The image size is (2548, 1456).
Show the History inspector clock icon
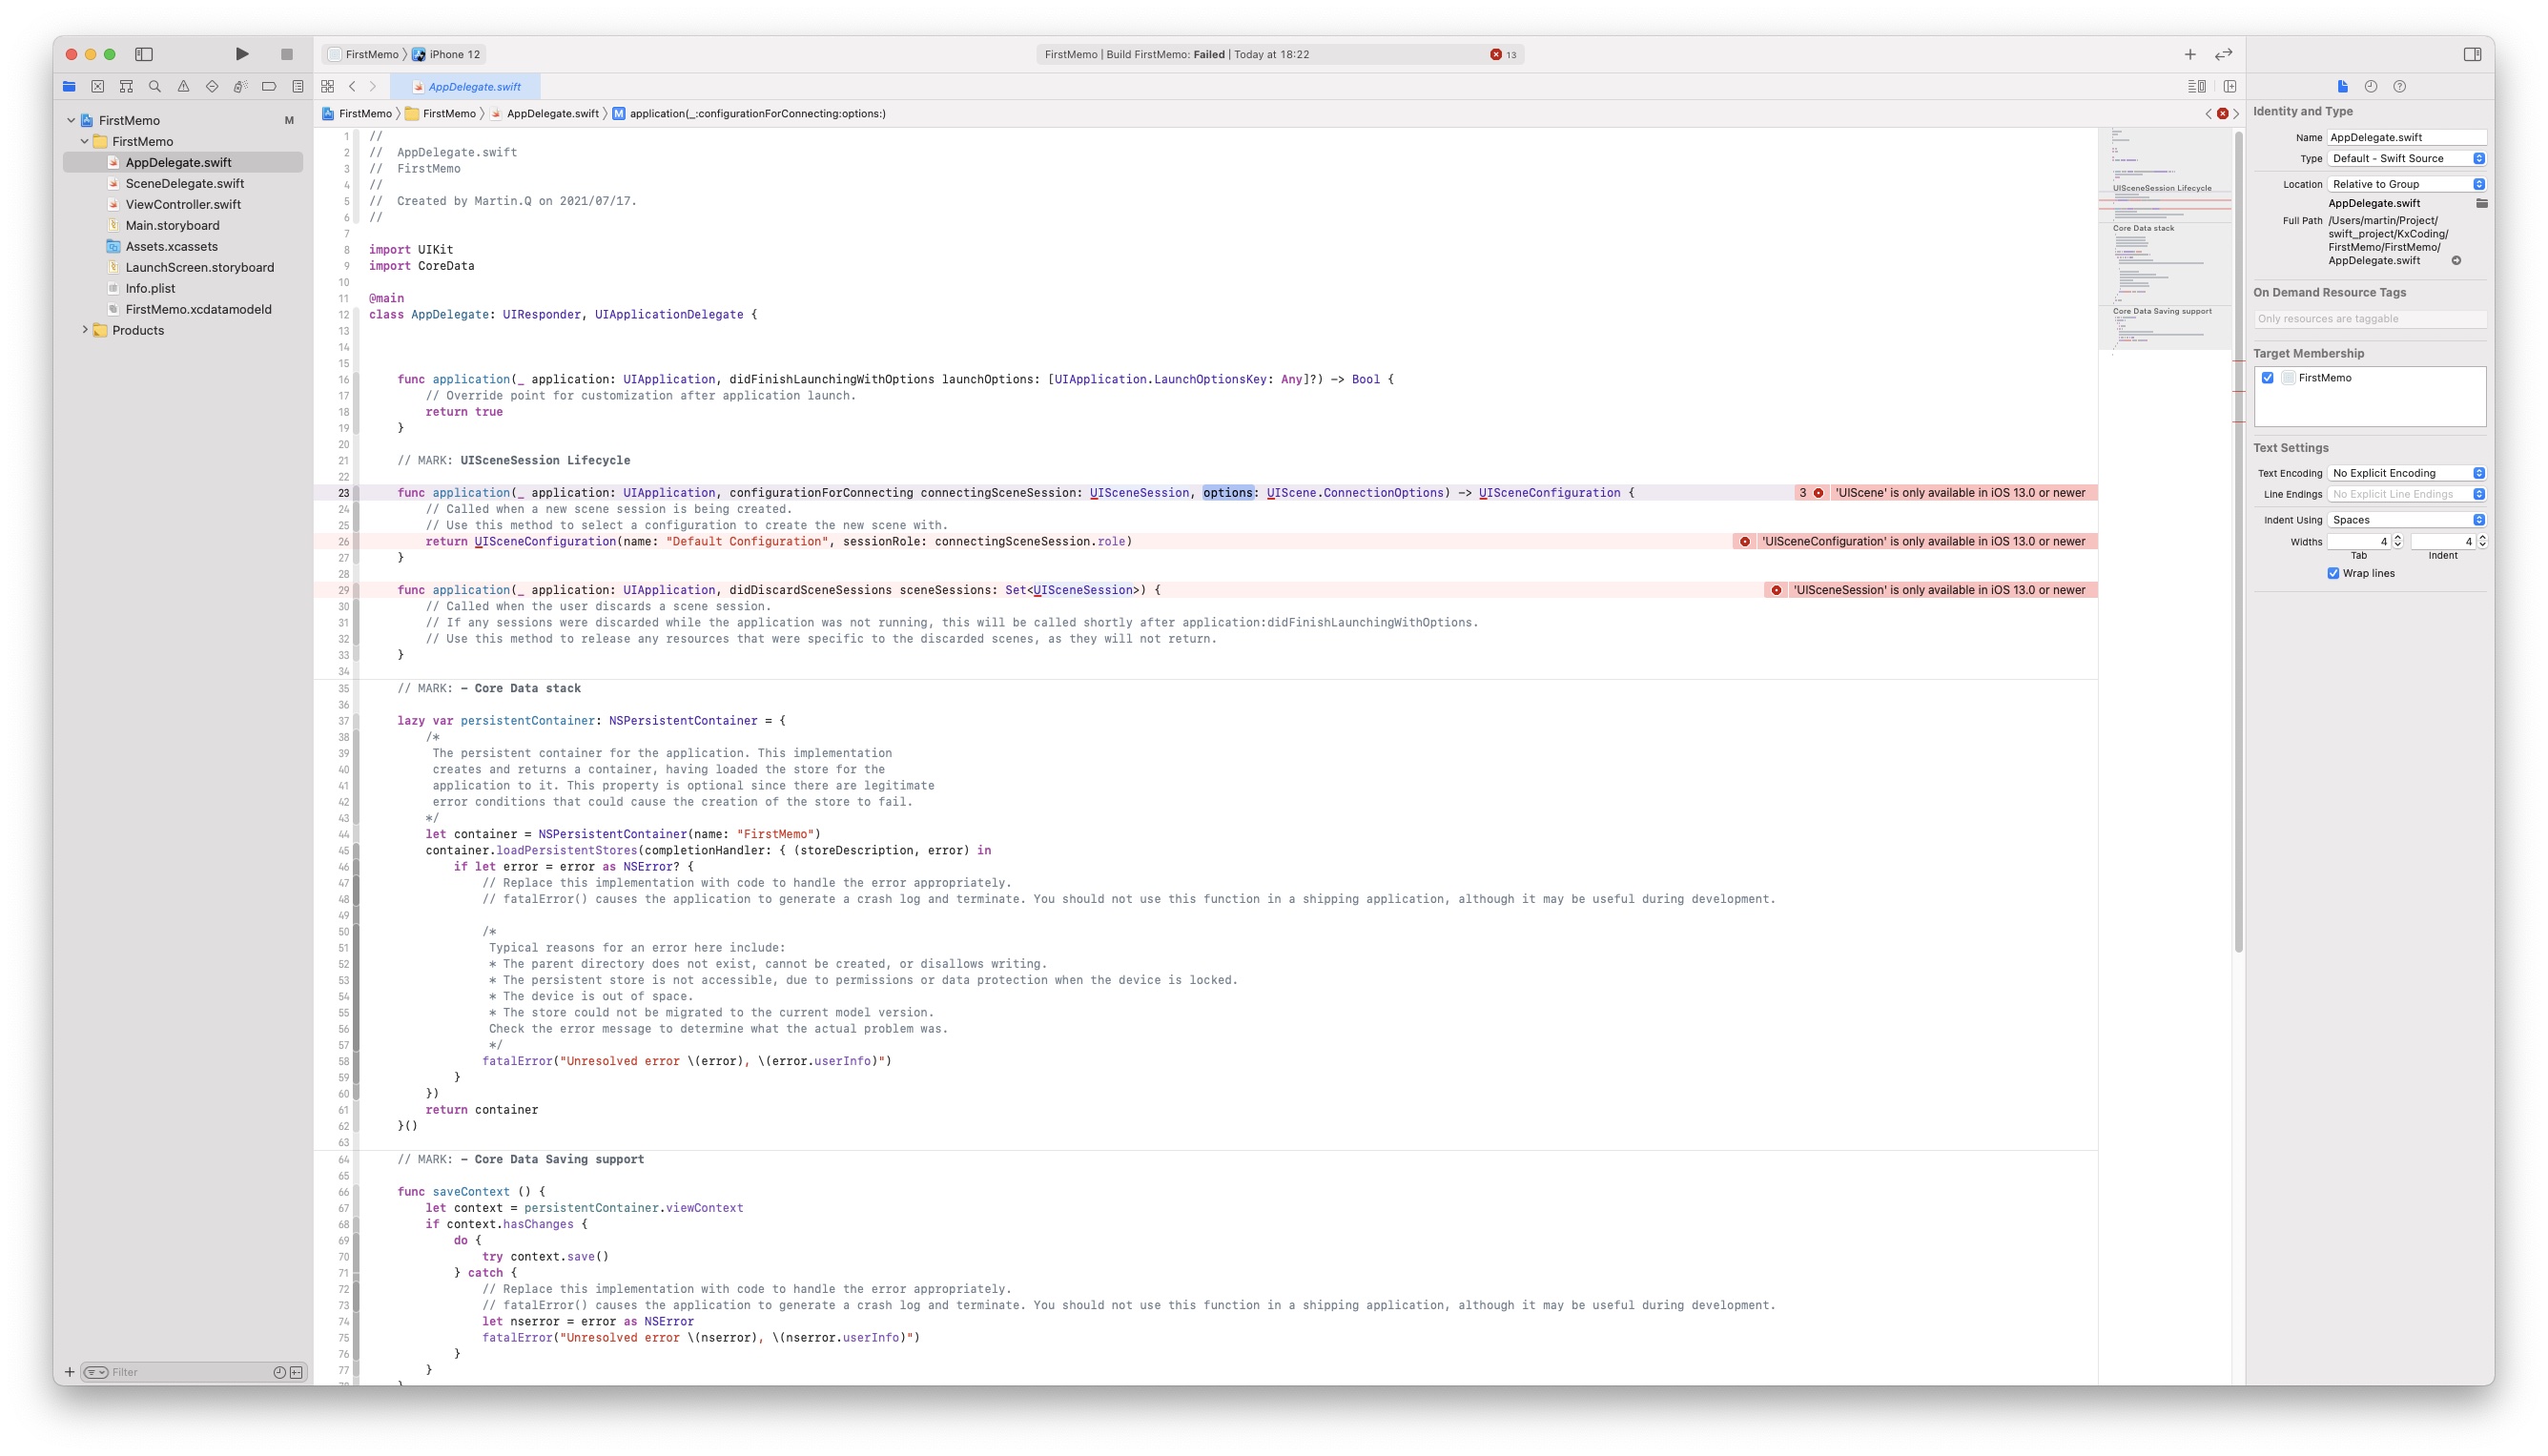click(2371, 87)
